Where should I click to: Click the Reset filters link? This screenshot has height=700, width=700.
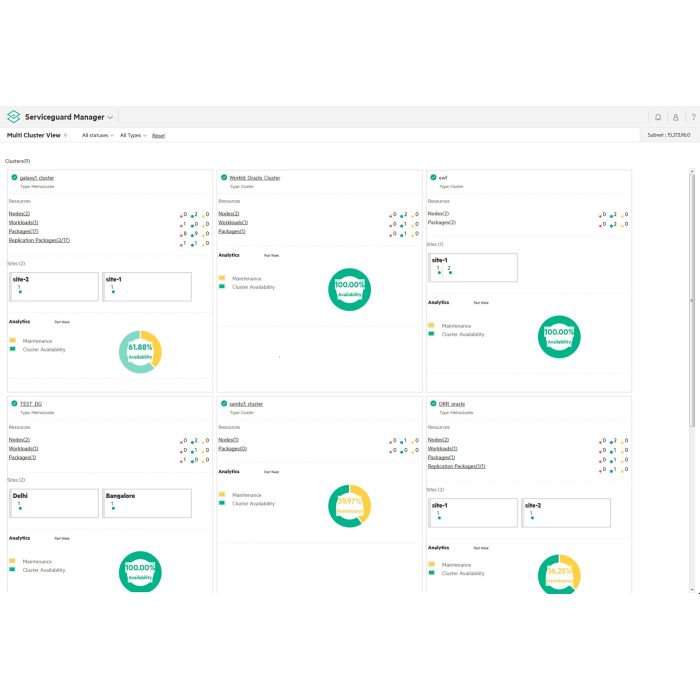coord(158,135)
